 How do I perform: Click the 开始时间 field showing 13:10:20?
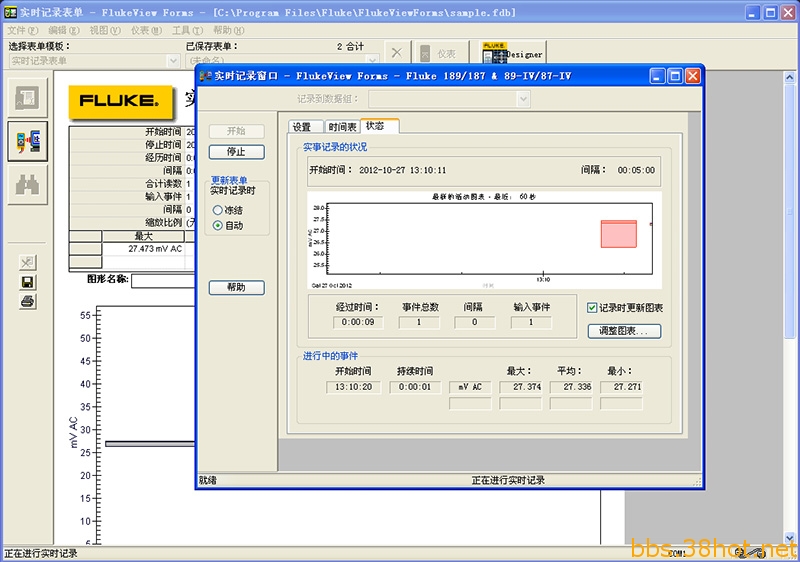pos(354,387)
